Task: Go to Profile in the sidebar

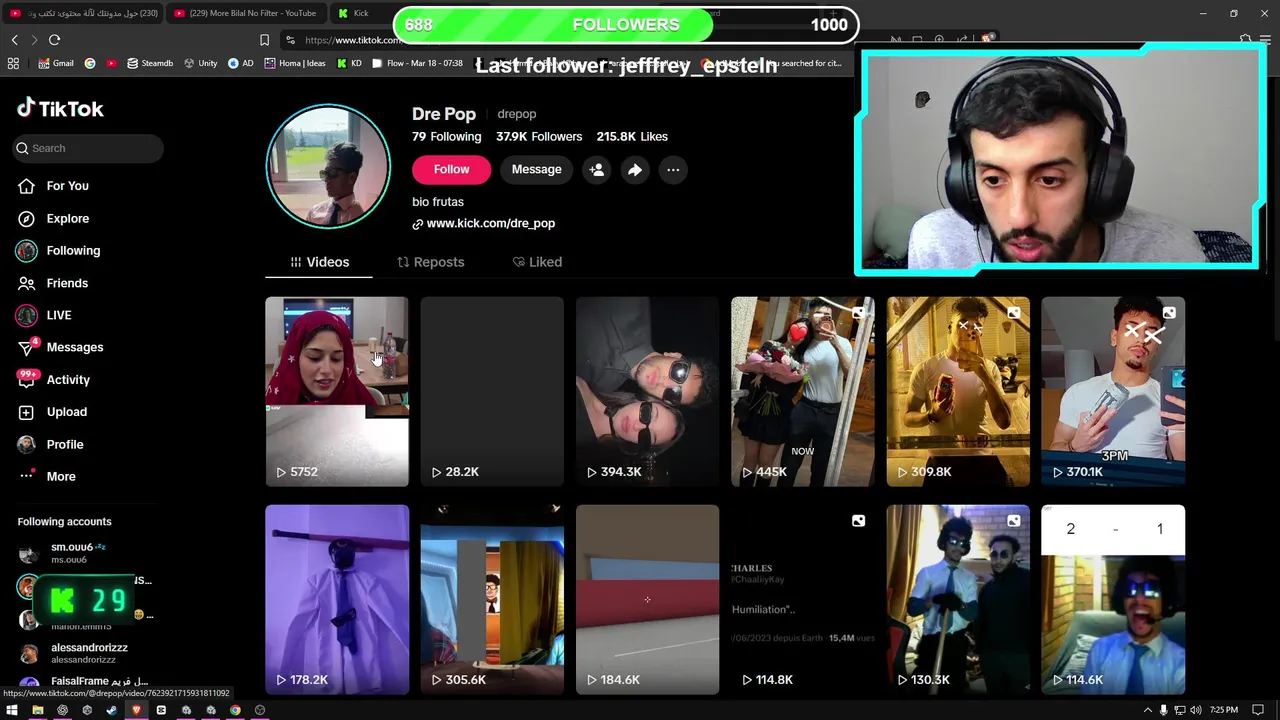Action: [x=50, y=444]
